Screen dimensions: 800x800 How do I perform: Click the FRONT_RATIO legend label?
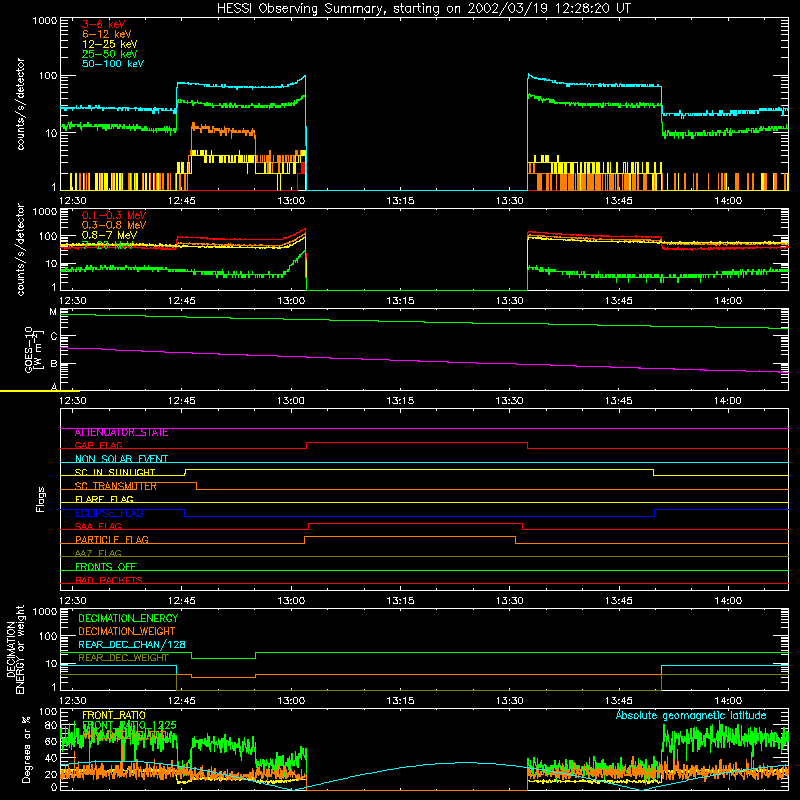[114, 716]
